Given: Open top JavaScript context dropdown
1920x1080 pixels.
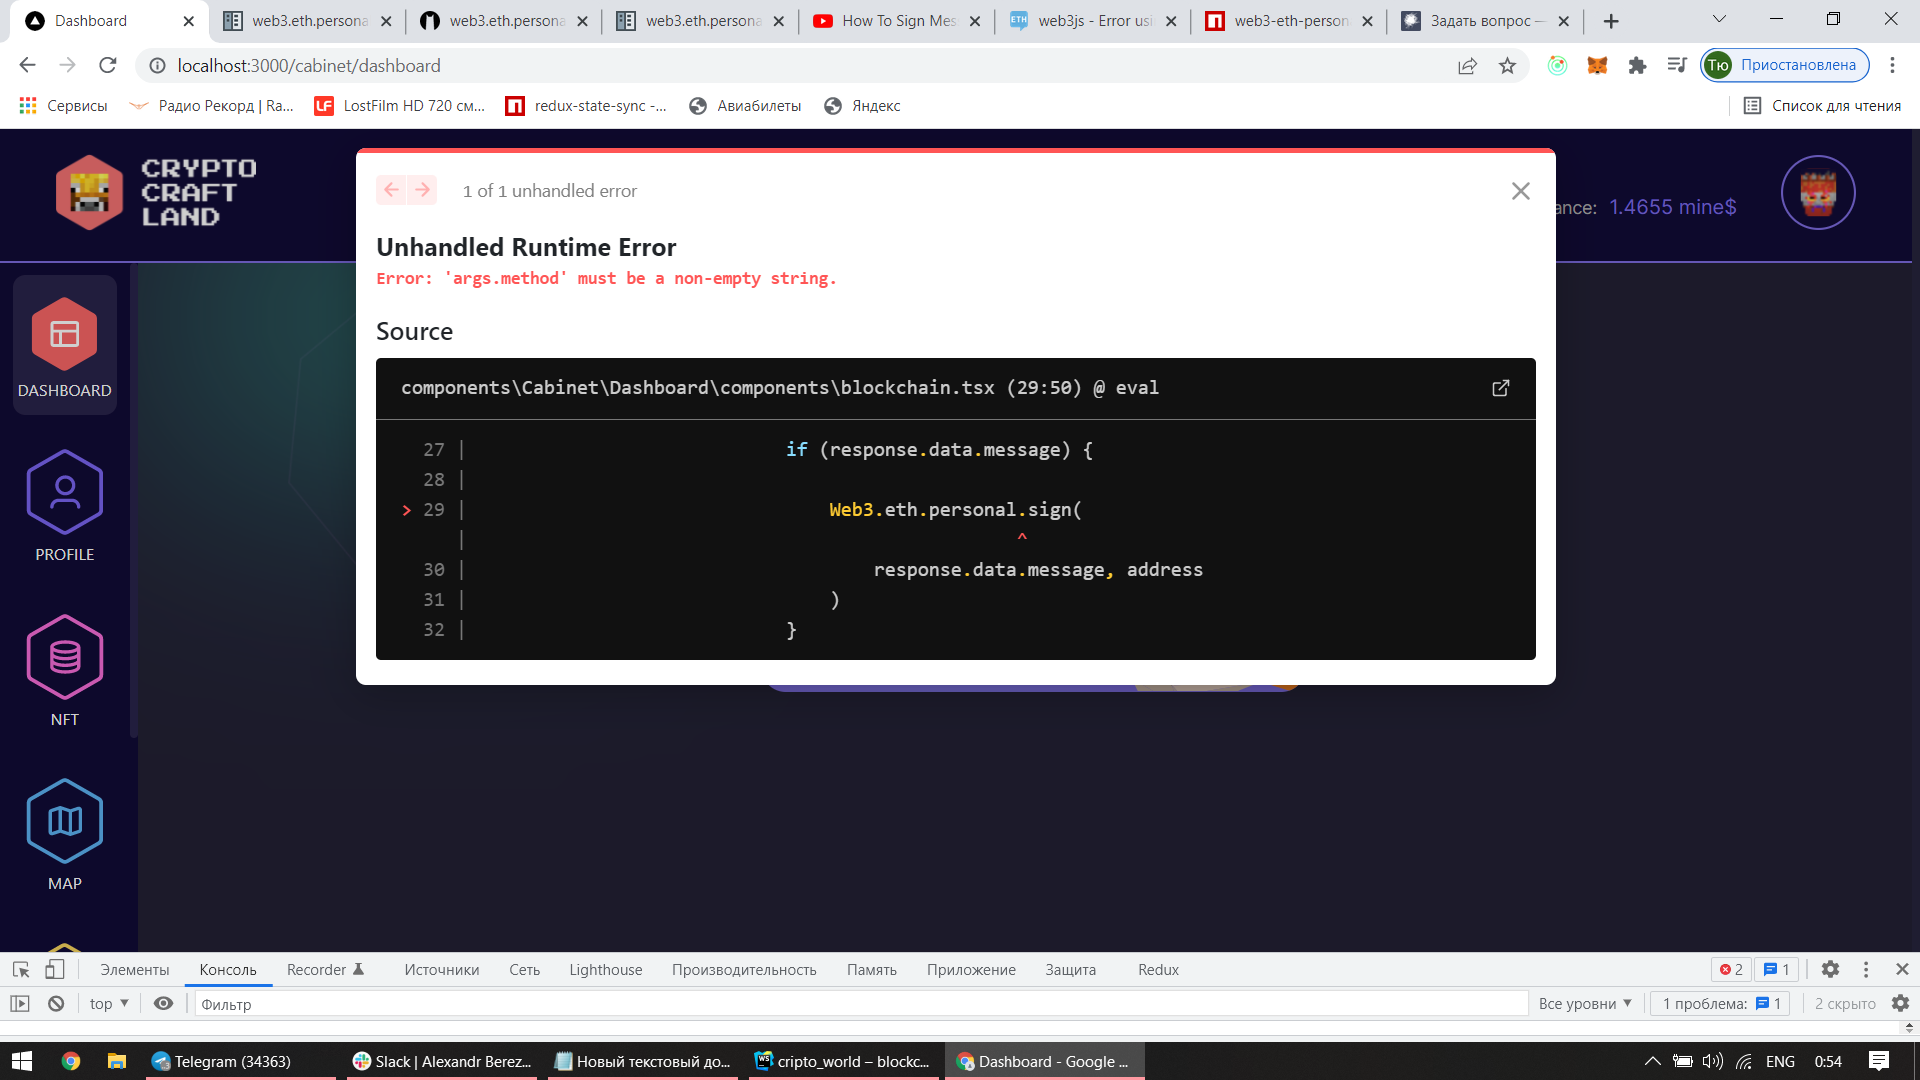Looking at the screenshot, I should [109, 1003].
